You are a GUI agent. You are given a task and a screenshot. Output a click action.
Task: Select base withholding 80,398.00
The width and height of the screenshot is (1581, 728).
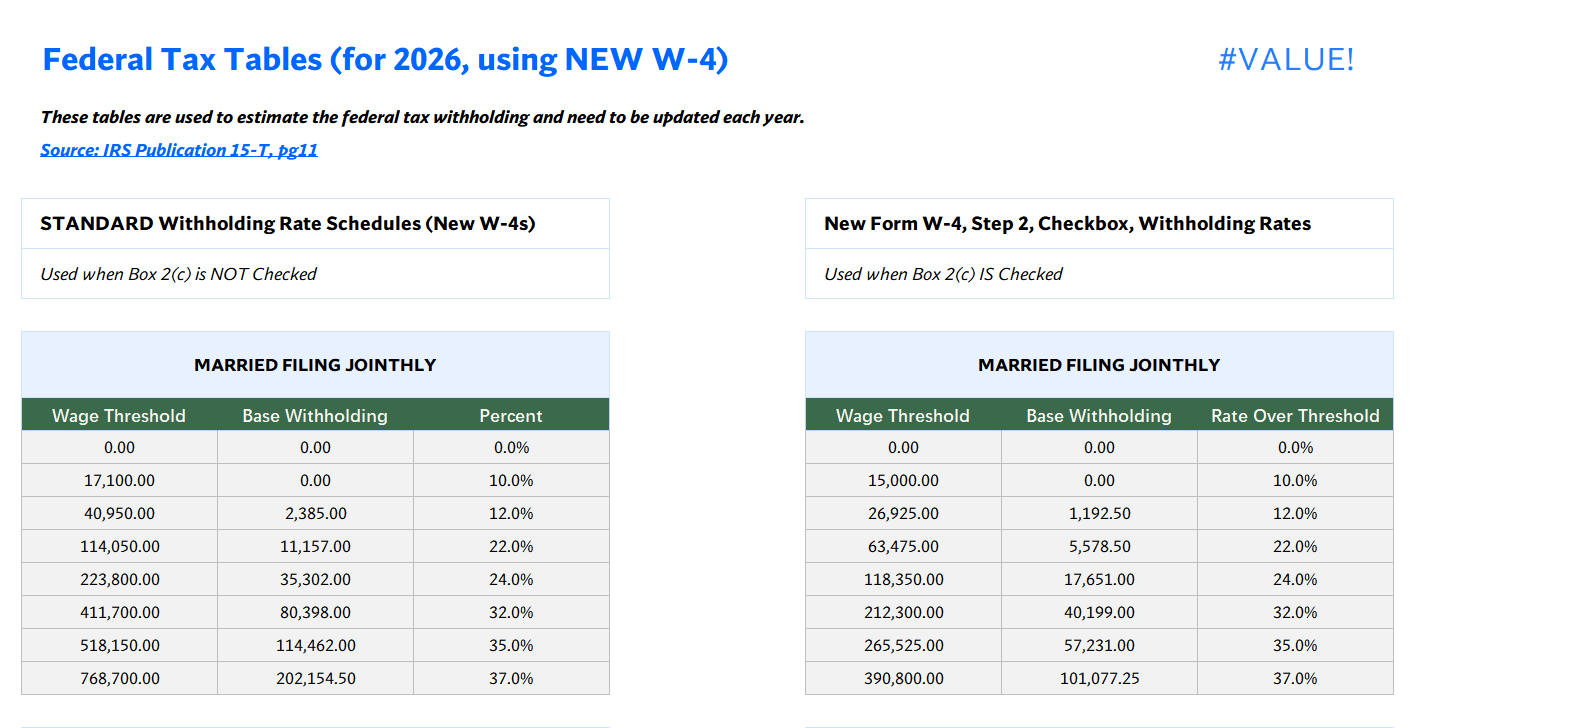click(316, 612)
